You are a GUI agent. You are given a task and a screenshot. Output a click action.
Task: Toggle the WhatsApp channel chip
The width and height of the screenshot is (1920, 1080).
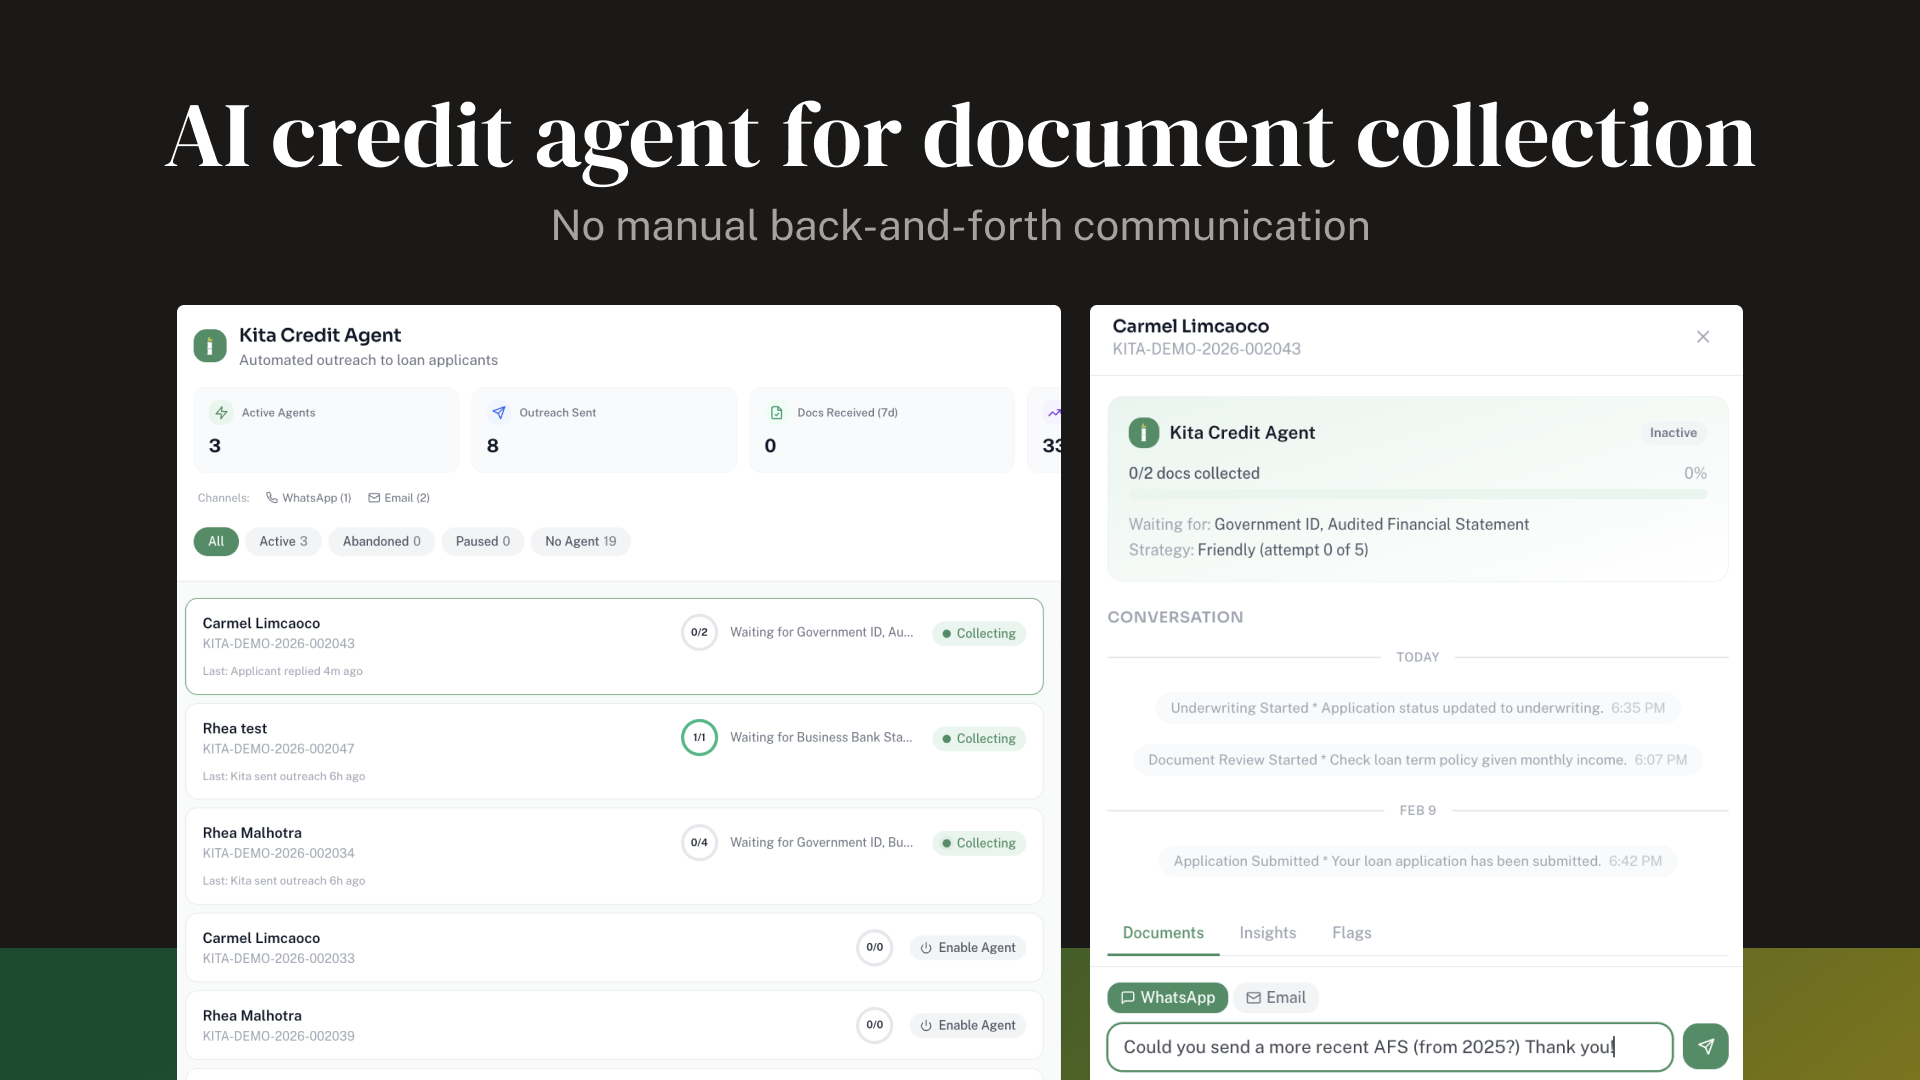pos(1167,997)
